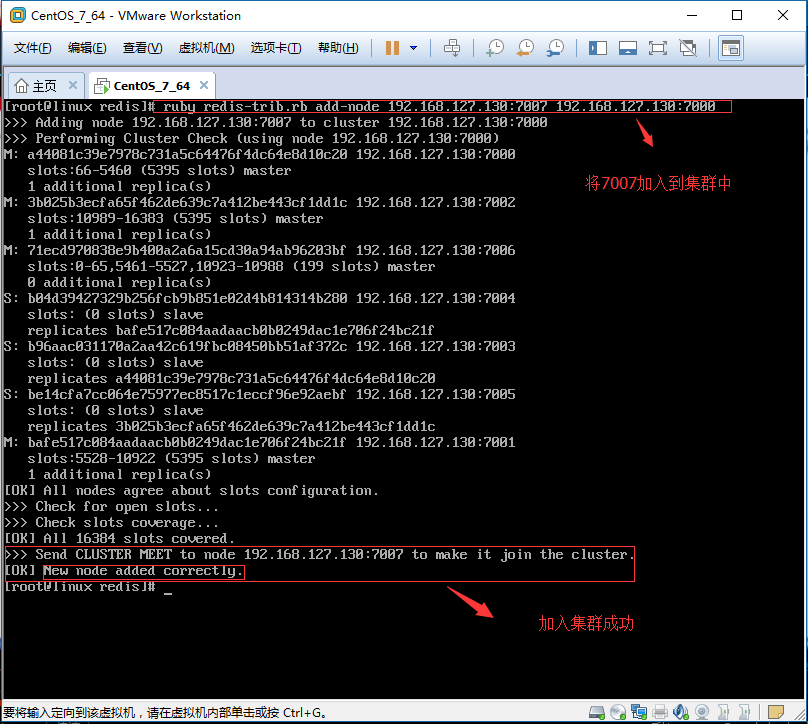Open the 文件(F) menu
This screenshot has height=724, width=808.
[32, 48]
